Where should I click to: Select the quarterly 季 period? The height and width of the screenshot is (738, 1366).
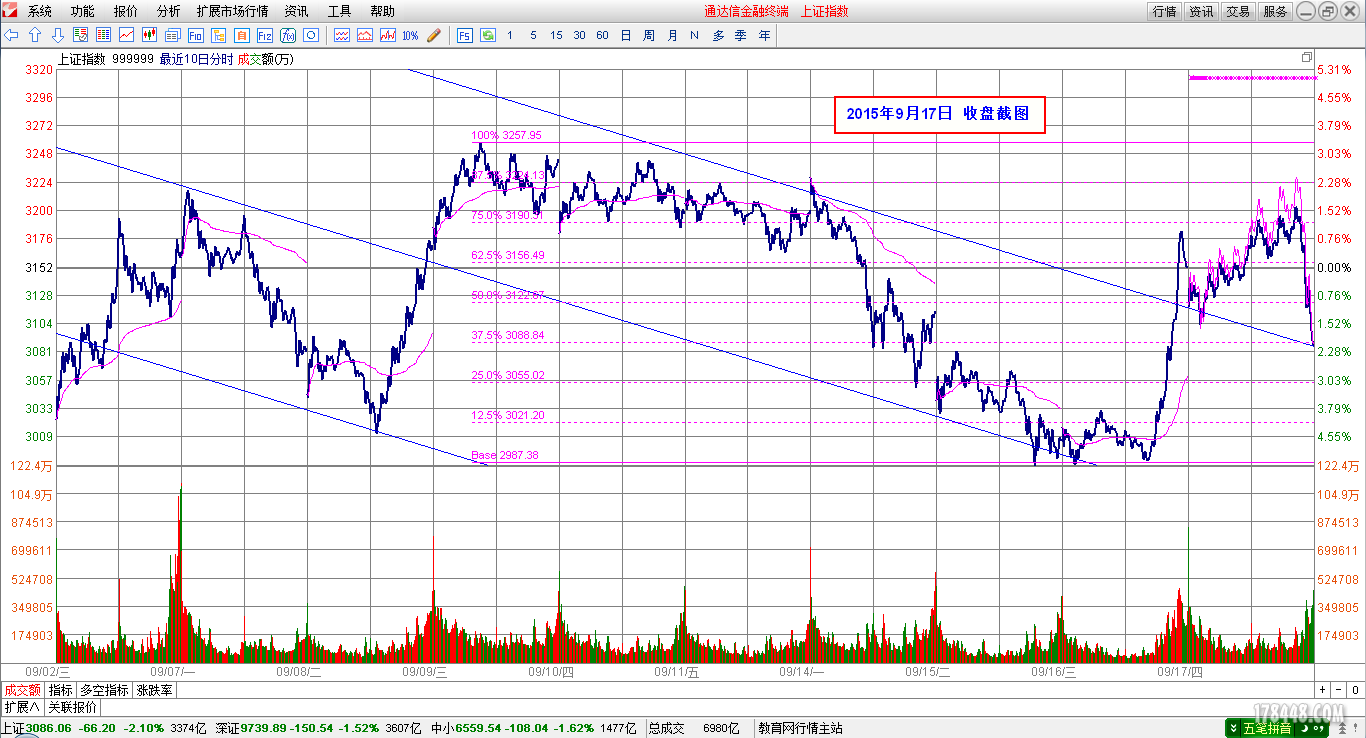[741, 35]
